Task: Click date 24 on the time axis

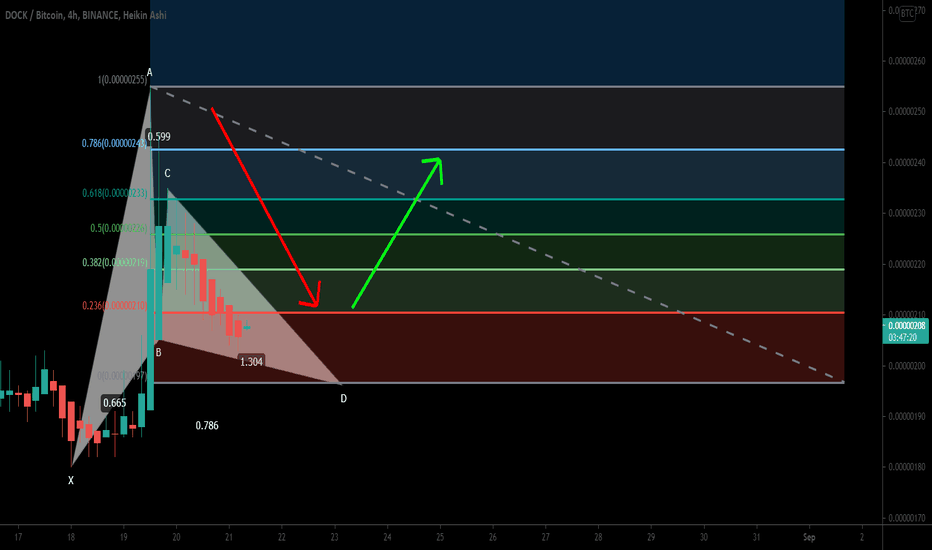Action: point(388,537)
